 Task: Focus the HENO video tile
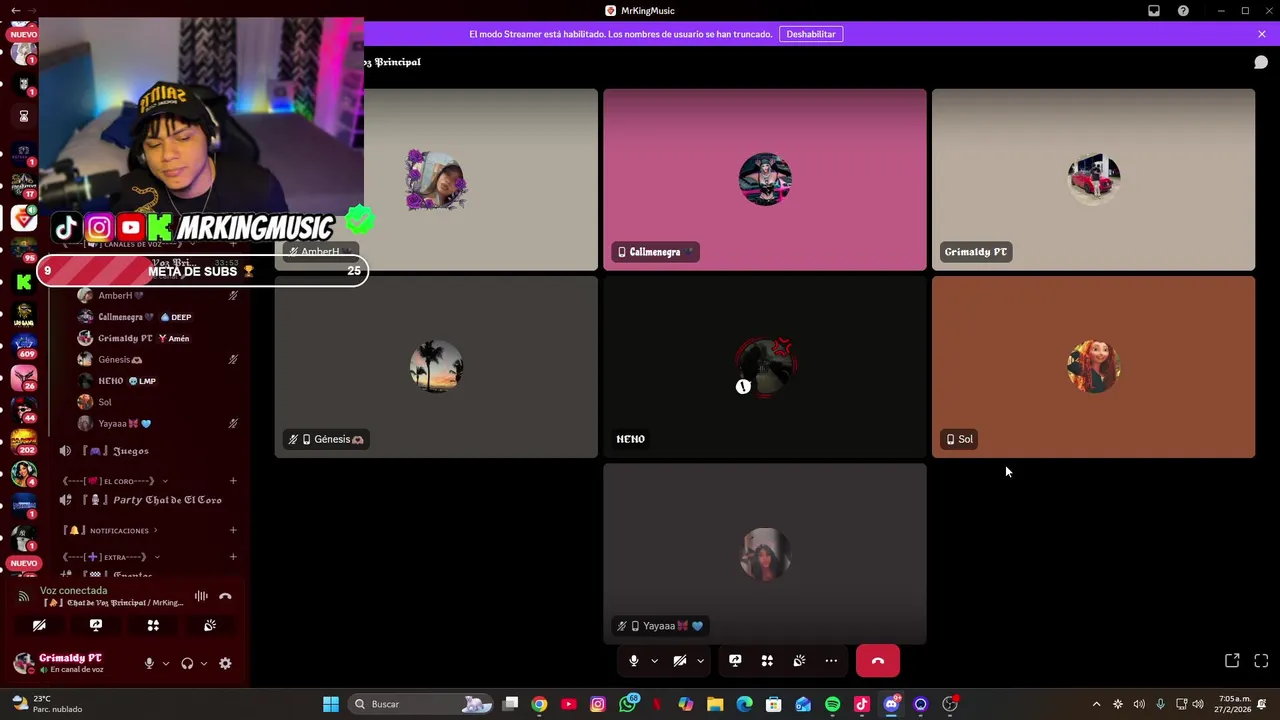[x=765, y=367]
